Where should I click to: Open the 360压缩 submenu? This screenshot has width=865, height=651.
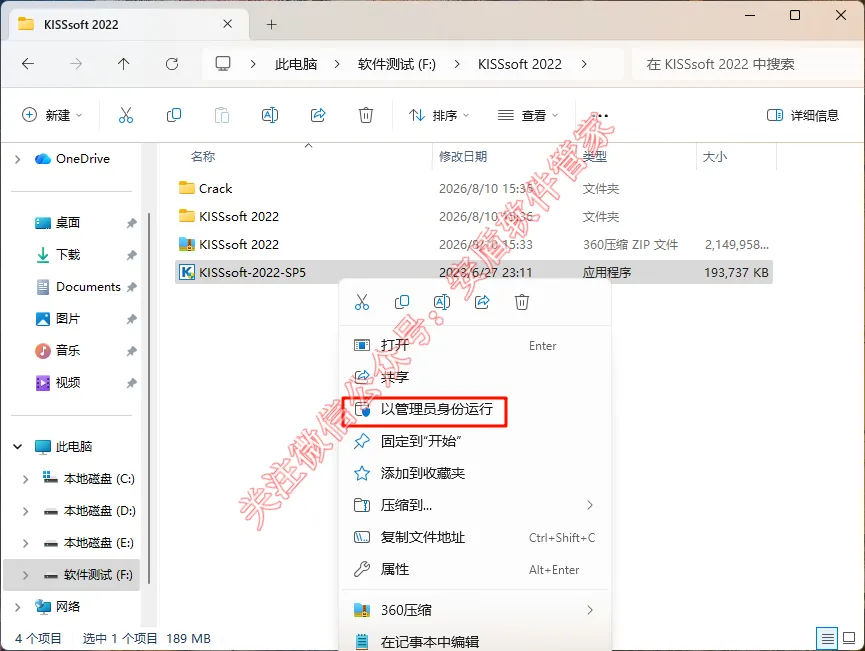[x=476, y=610]
